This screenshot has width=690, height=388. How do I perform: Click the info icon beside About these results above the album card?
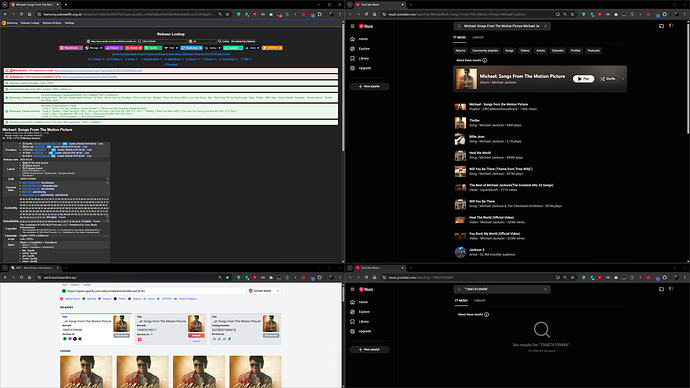[484, 60]
